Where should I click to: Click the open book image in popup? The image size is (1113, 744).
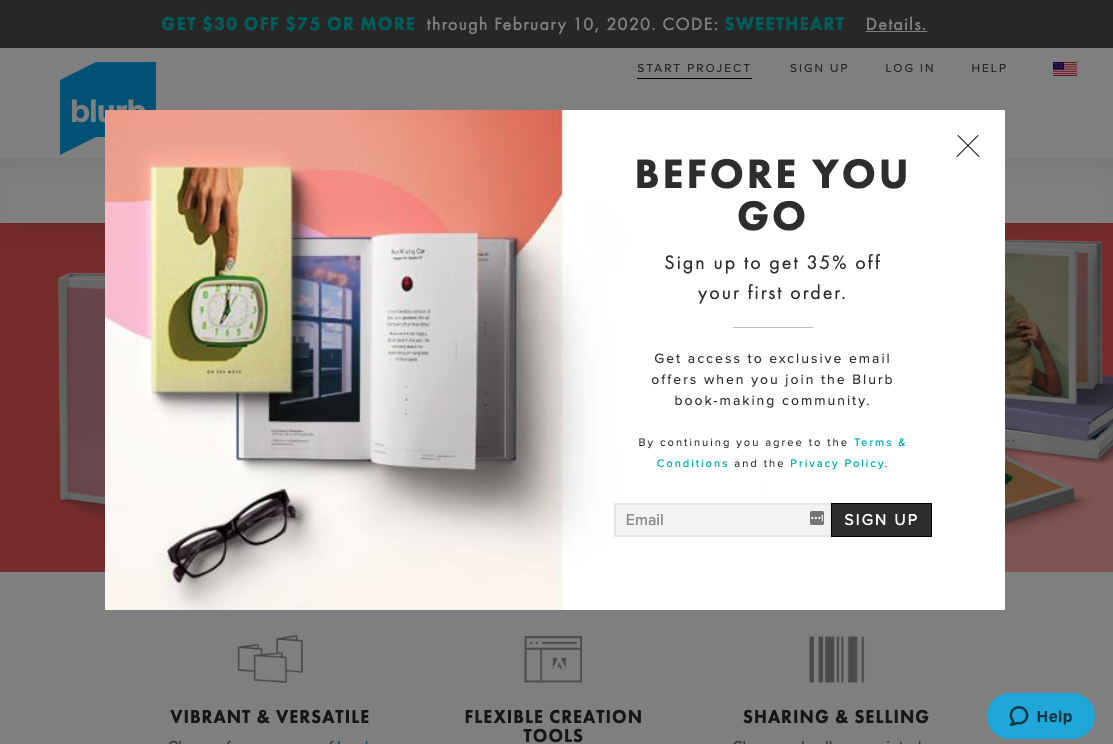pyautogui.click(x=376, y=351)
